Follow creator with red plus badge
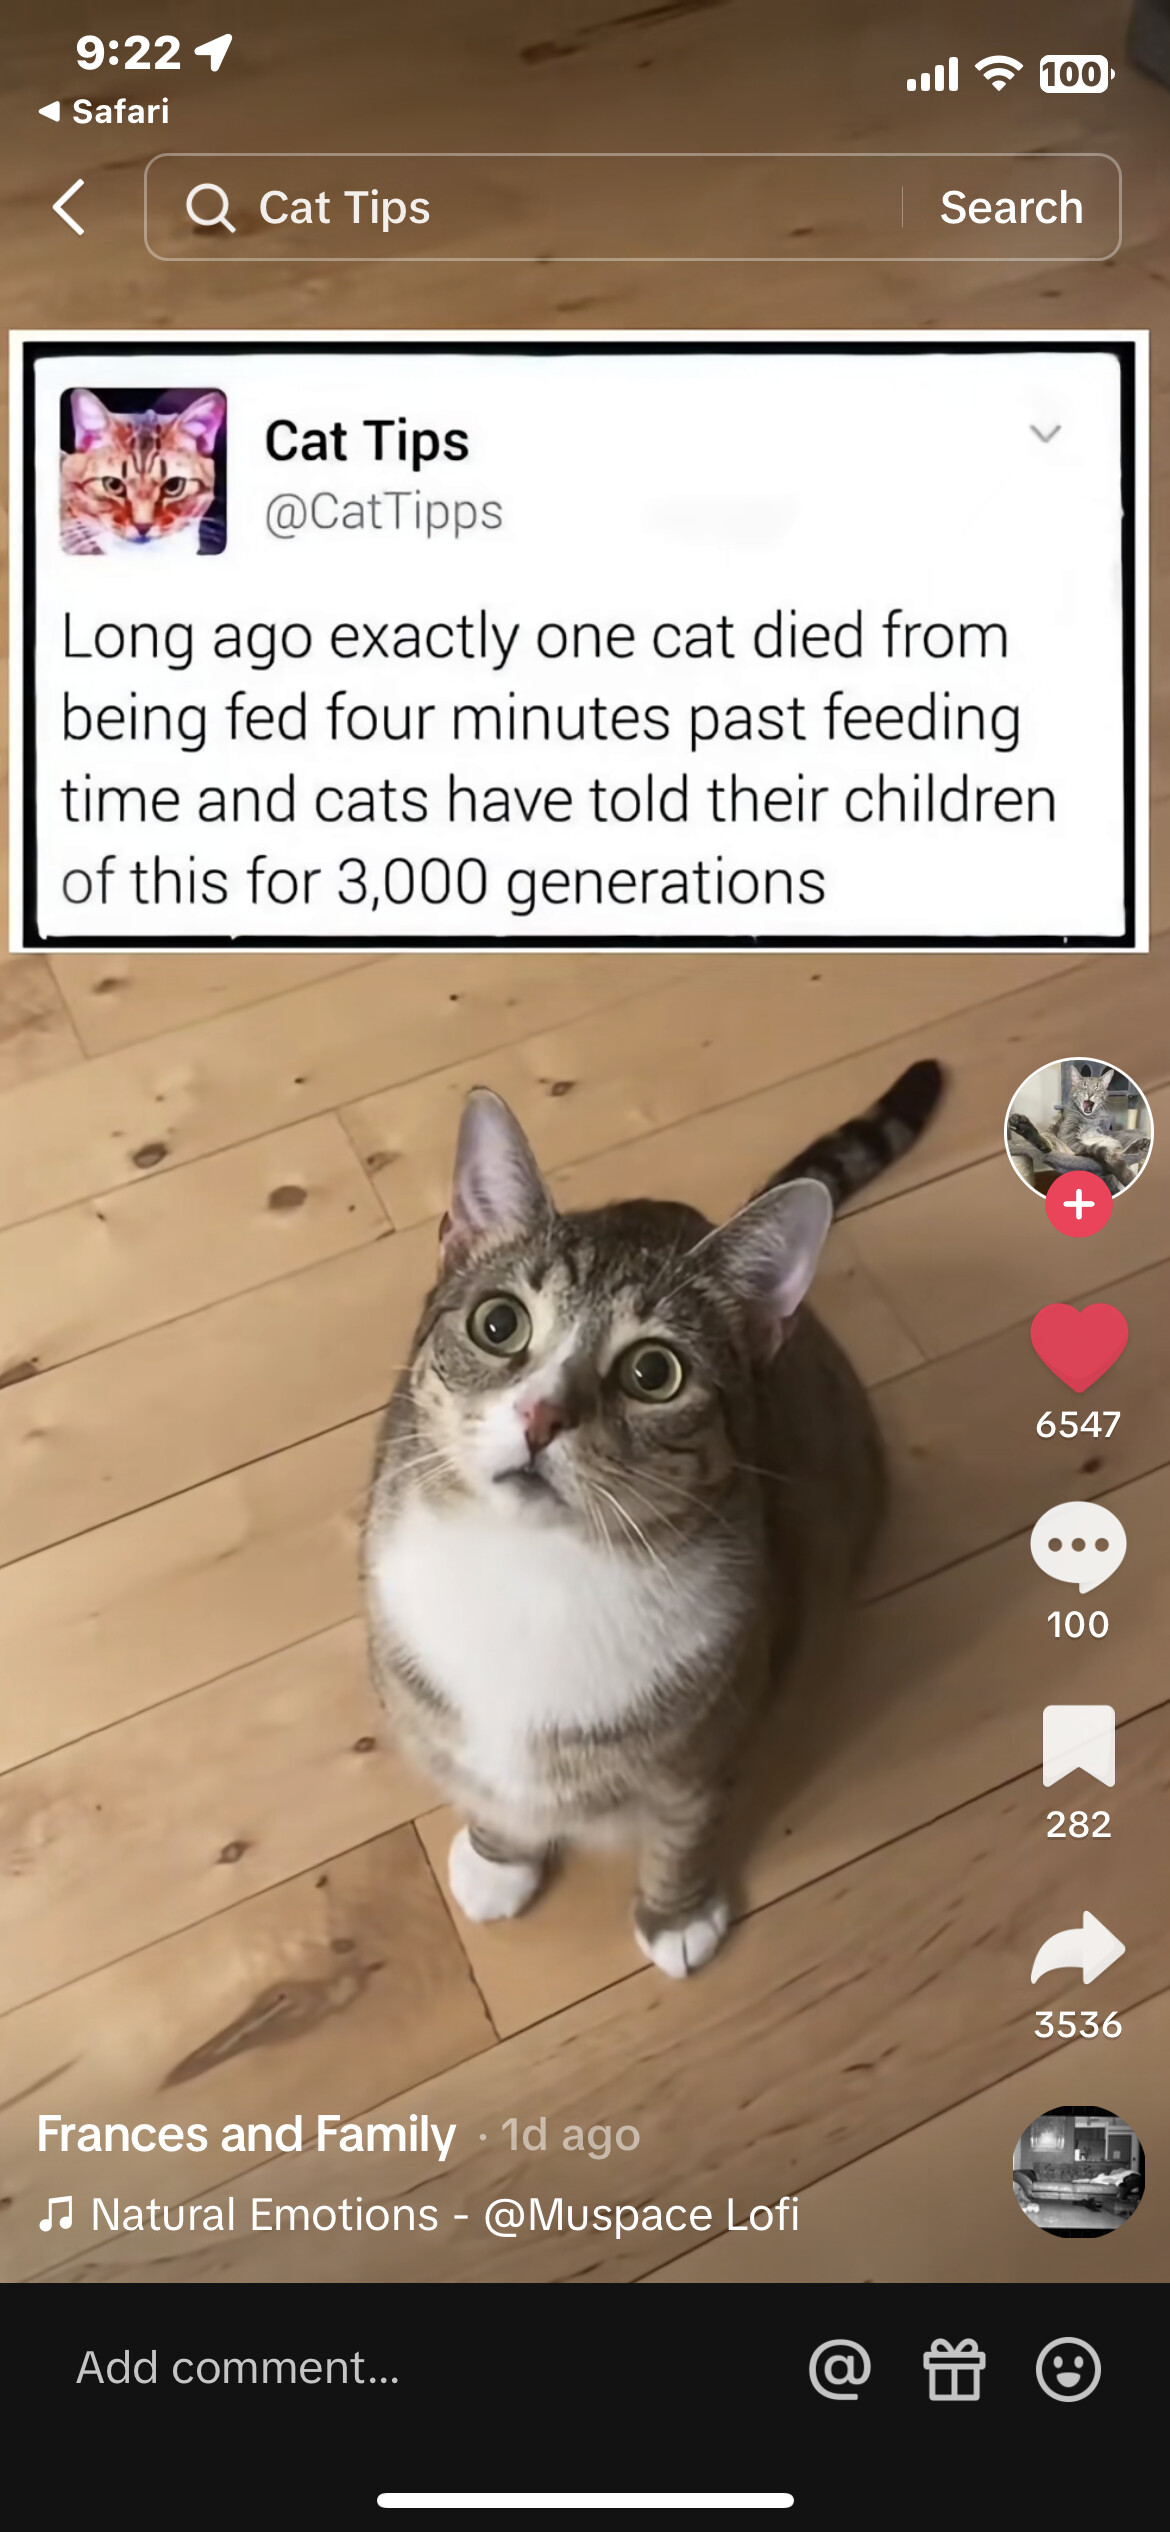The height and width of the screenshot is (2532, 1170). [x=1078, y=1205]
